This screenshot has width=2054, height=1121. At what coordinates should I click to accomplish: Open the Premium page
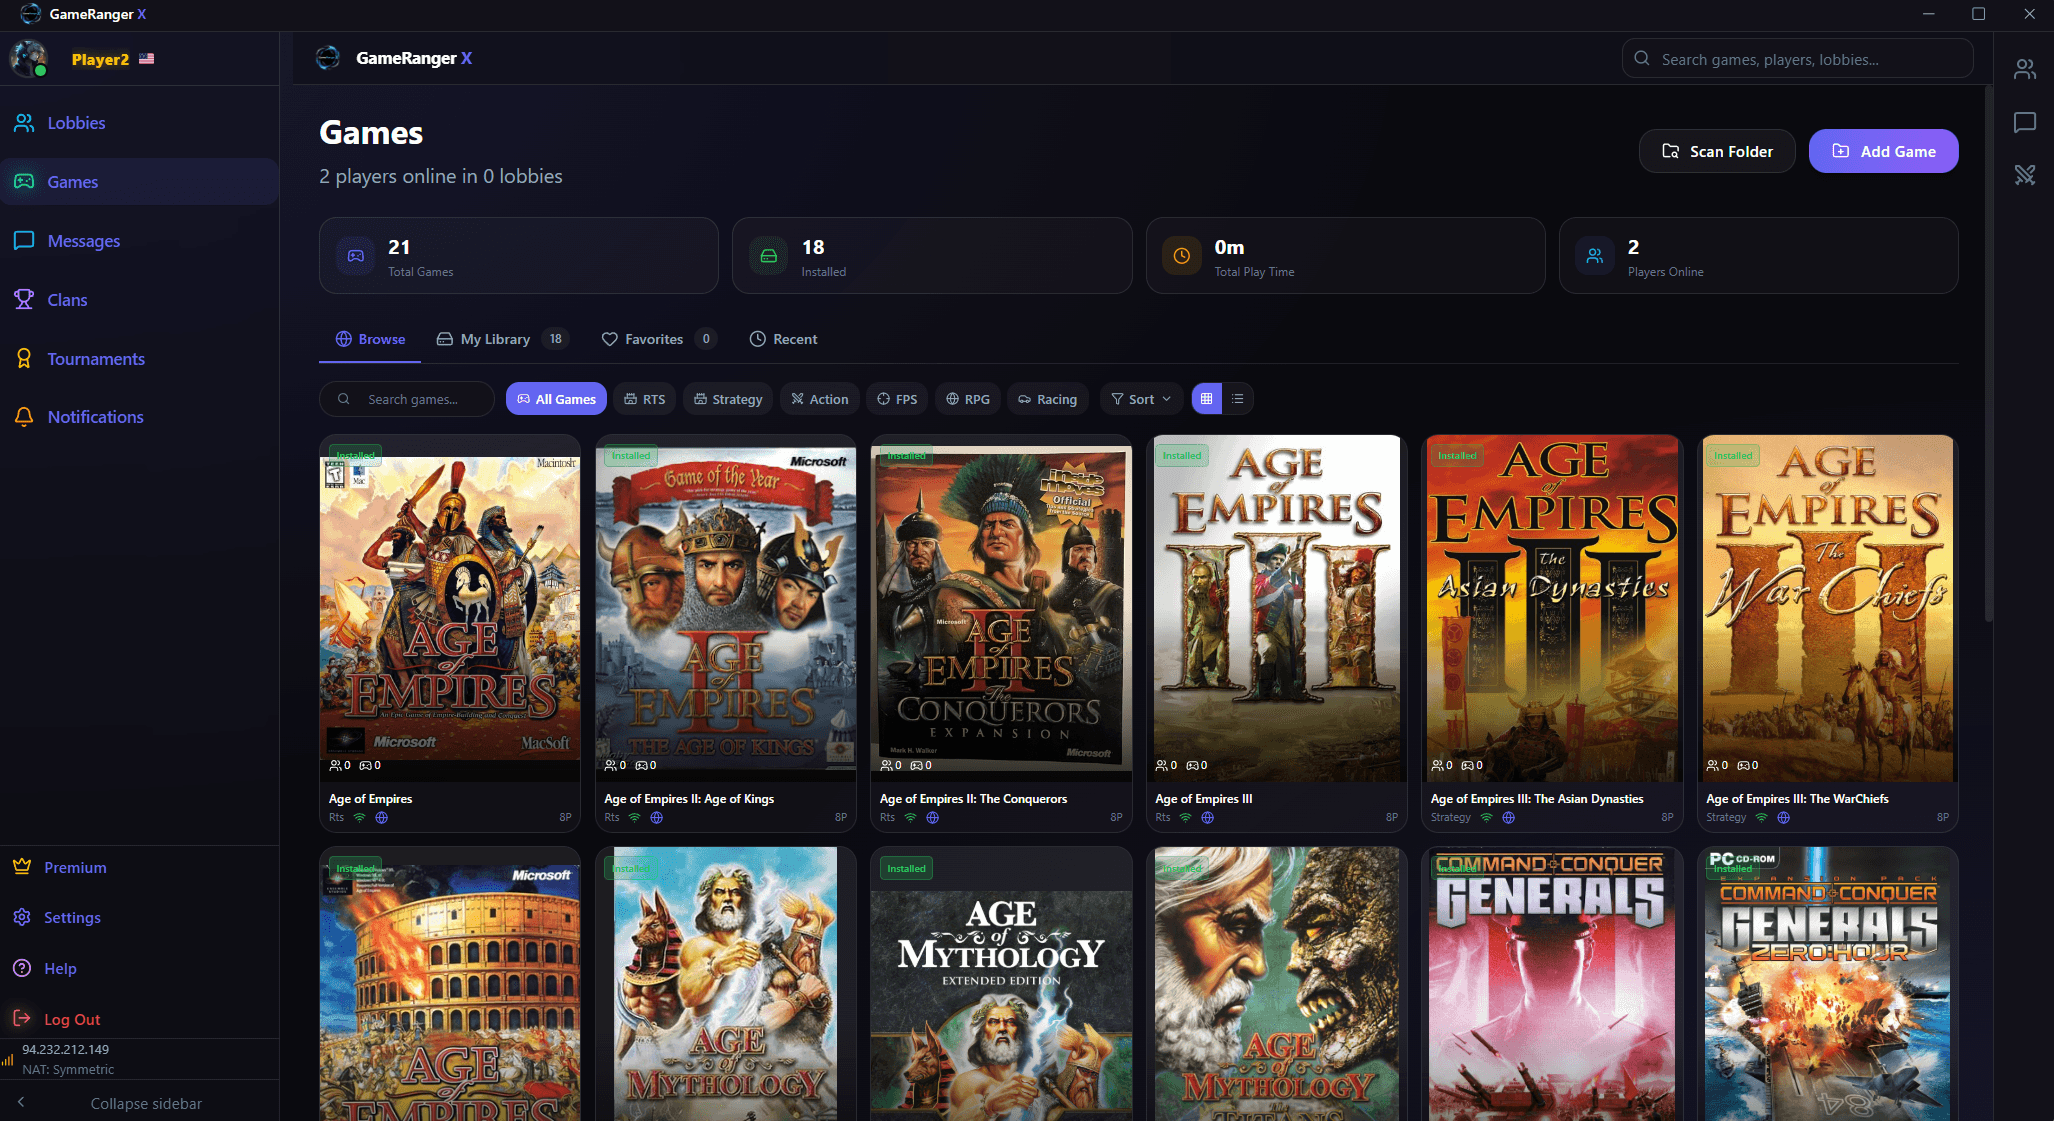(x=140, y=868)
